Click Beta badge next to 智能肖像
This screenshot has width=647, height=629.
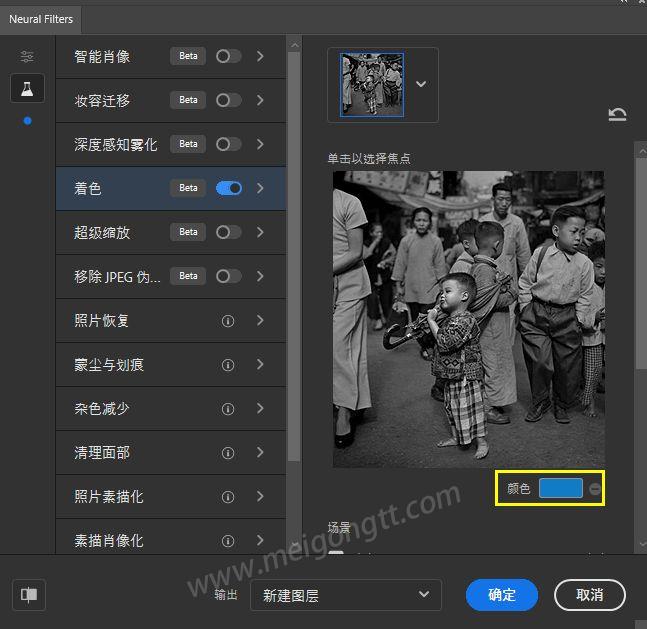click(188, 56)
